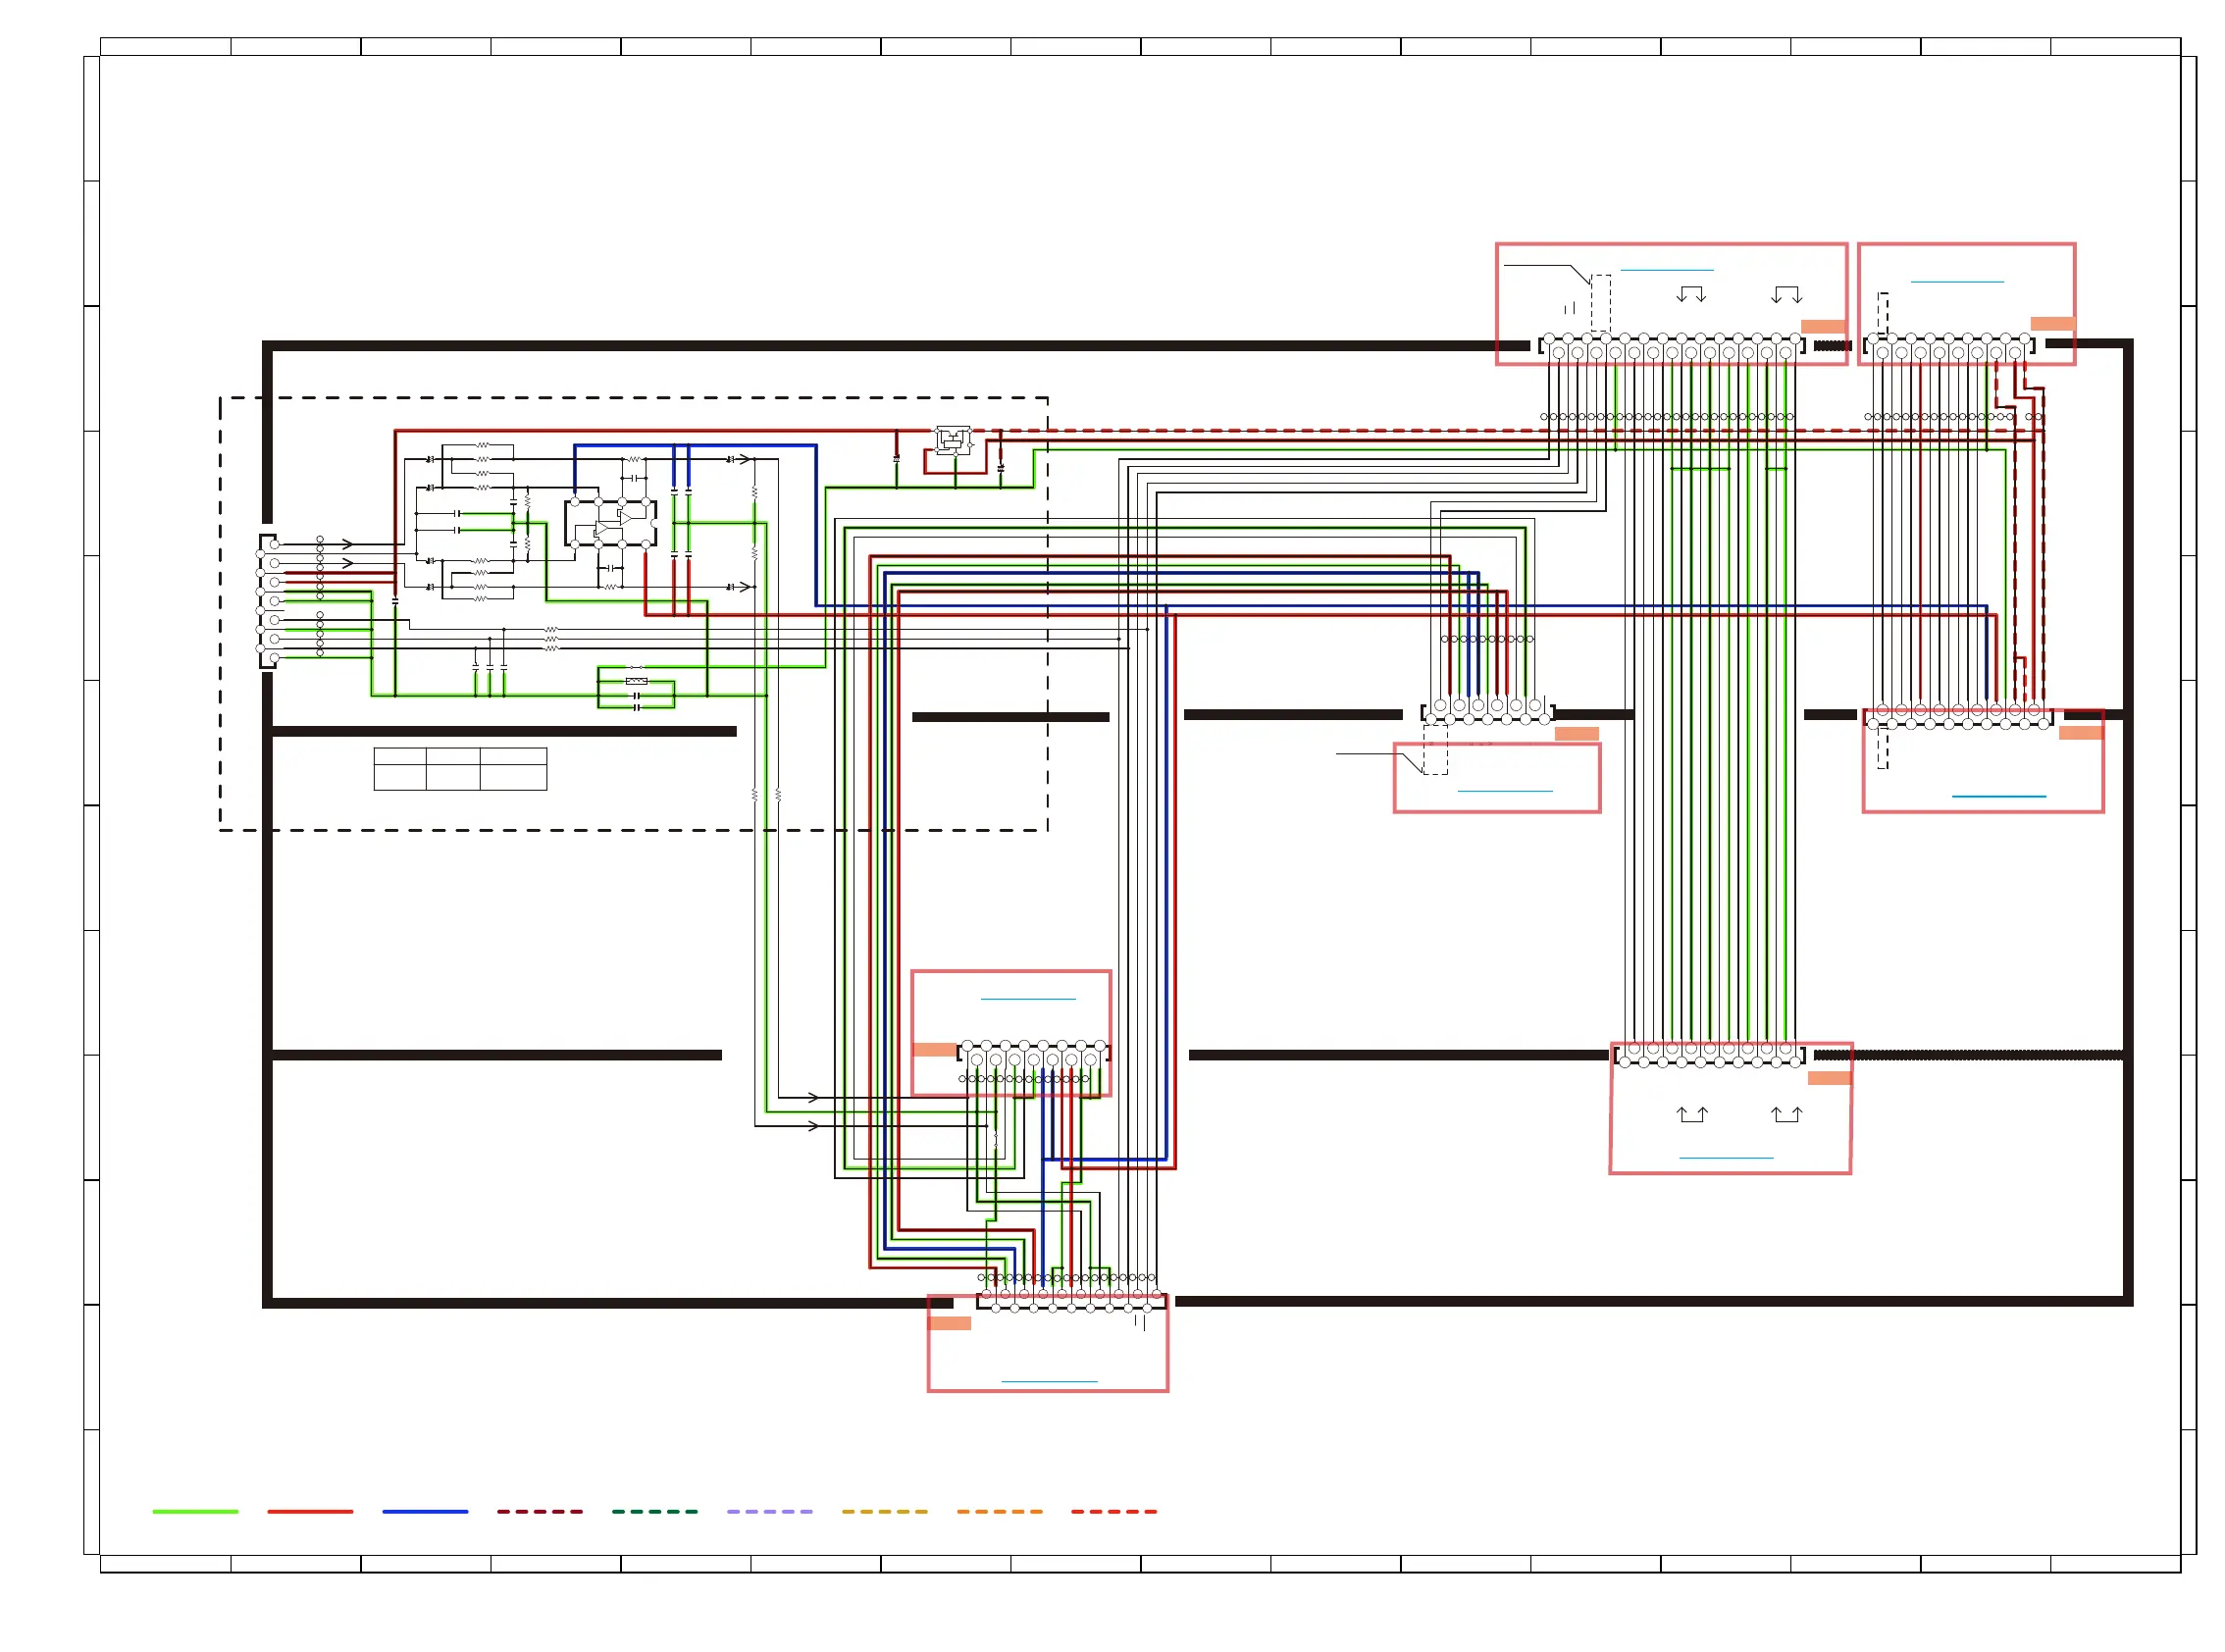2225x1652 pixels.
Task: Select the connector inside the center red box
Action: pyautogui.click(x=1033, y=1052)
